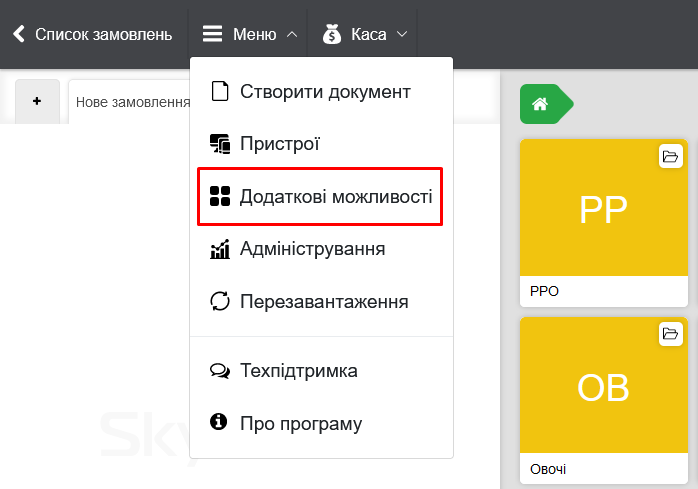Open folder icon on the Овочі tile

[x=670, y=333]
